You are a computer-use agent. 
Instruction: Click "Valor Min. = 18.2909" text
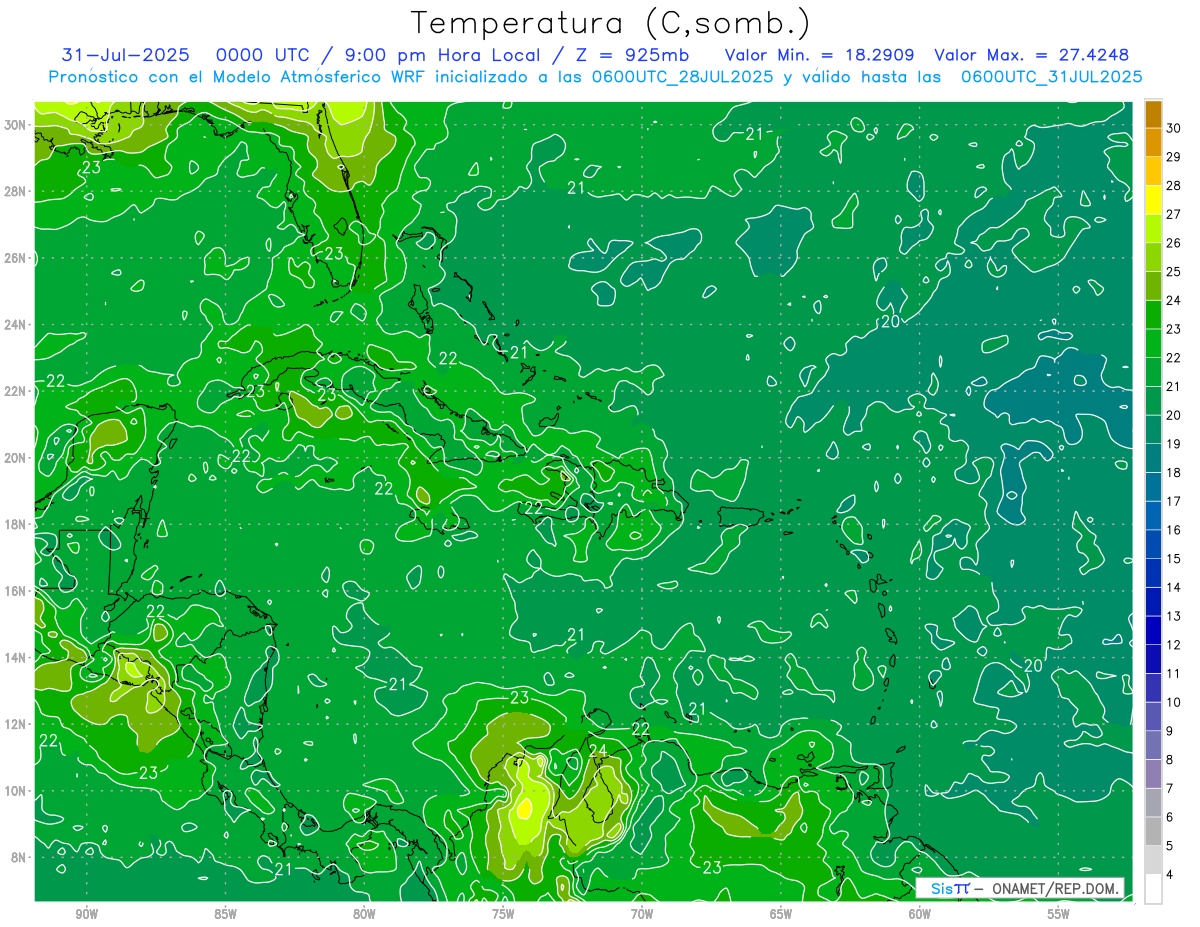point(819,54)
